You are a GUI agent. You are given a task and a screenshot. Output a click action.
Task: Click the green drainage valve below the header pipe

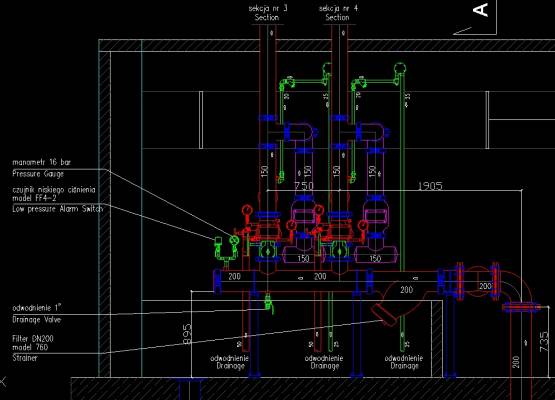click(x=269, y=304)
